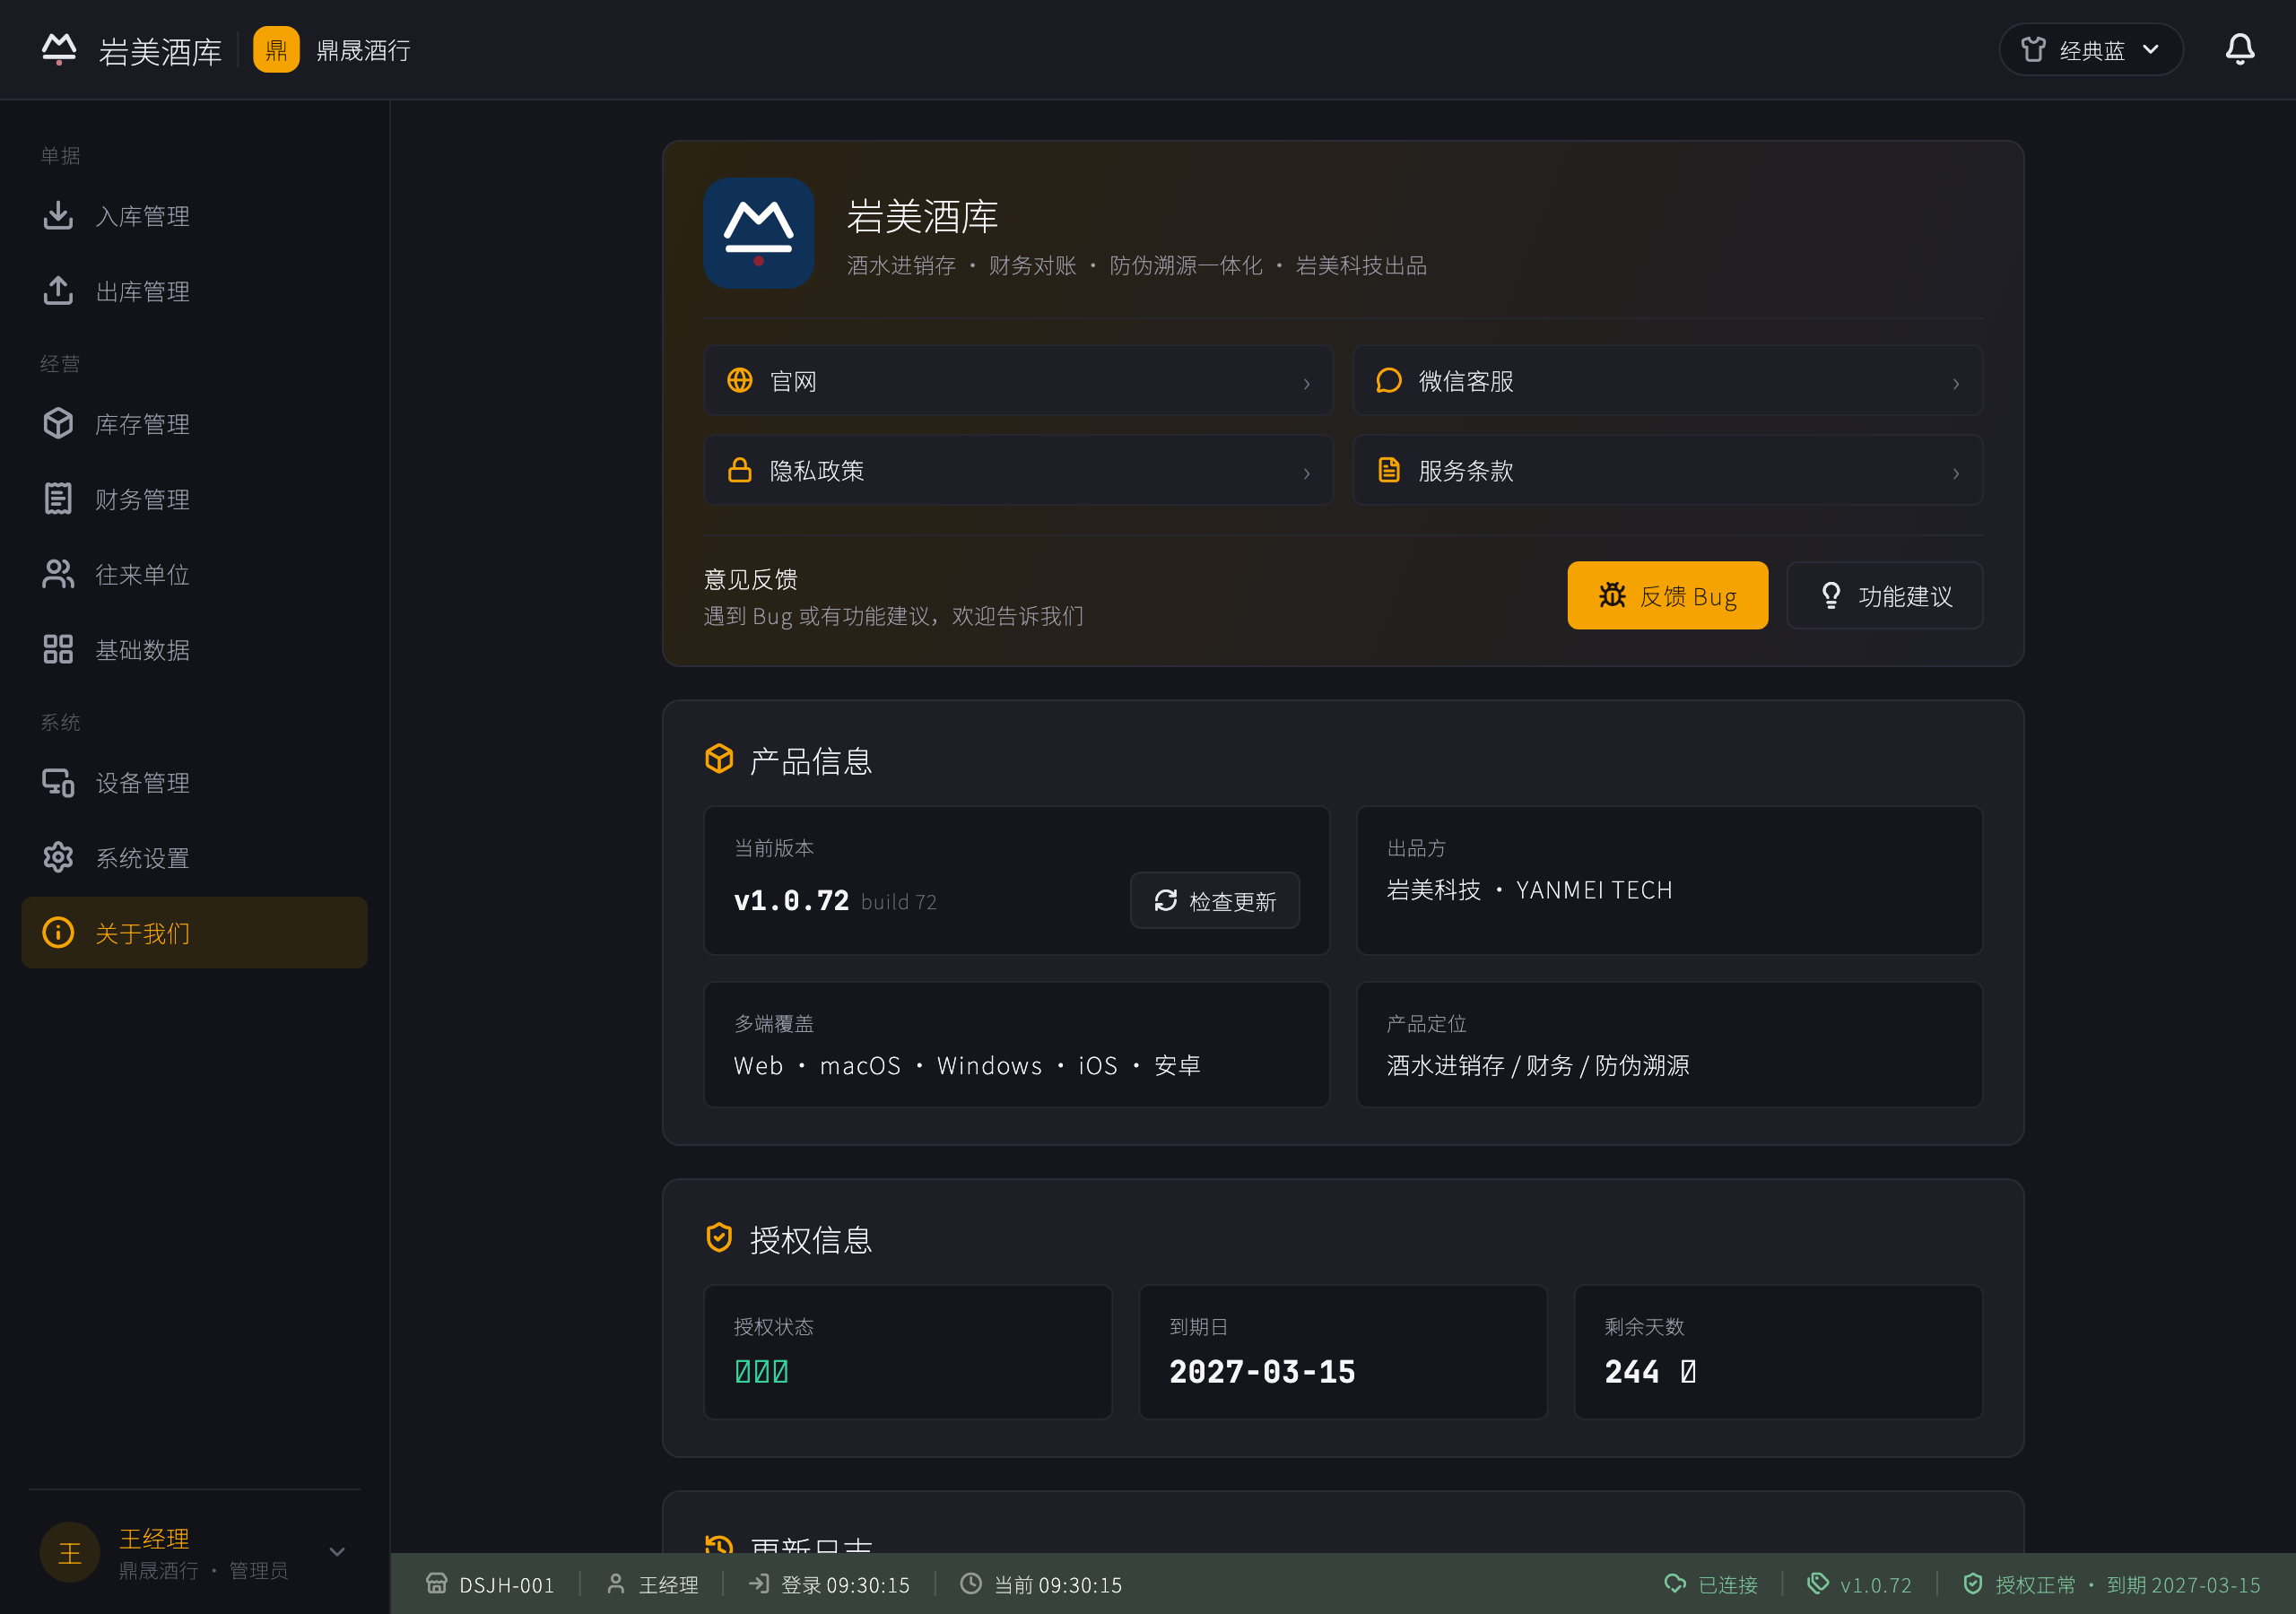Click the 已连接 status indicator
The width and height of the screenshot is (2296, 1614).
point(1710,1585)
